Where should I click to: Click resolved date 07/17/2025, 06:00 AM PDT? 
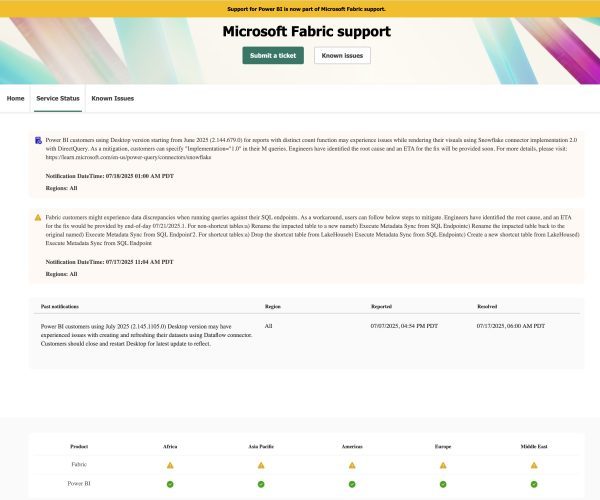coord(511,326)
